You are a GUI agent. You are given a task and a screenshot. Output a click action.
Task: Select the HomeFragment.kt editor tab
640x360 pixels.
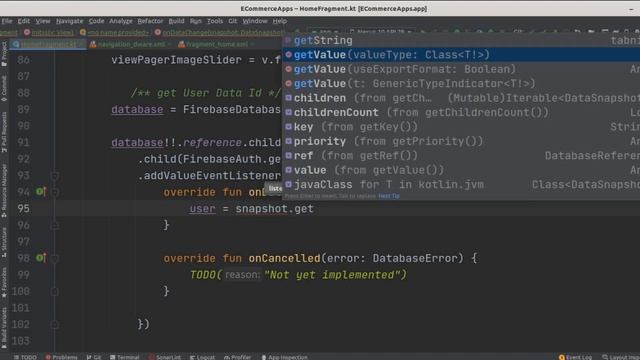(48, 44)
